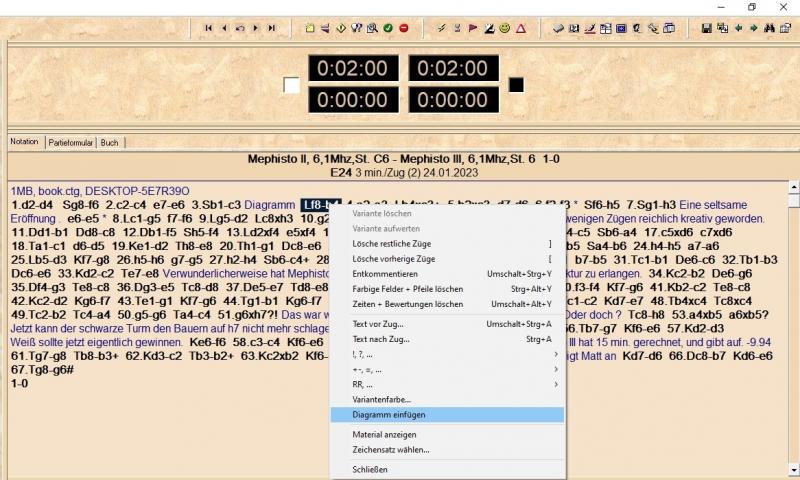Image resolution: width=800 pixels, height=480 pixels.
Task: Click the green checkmark toolbar icon
Action: point(387,28)
